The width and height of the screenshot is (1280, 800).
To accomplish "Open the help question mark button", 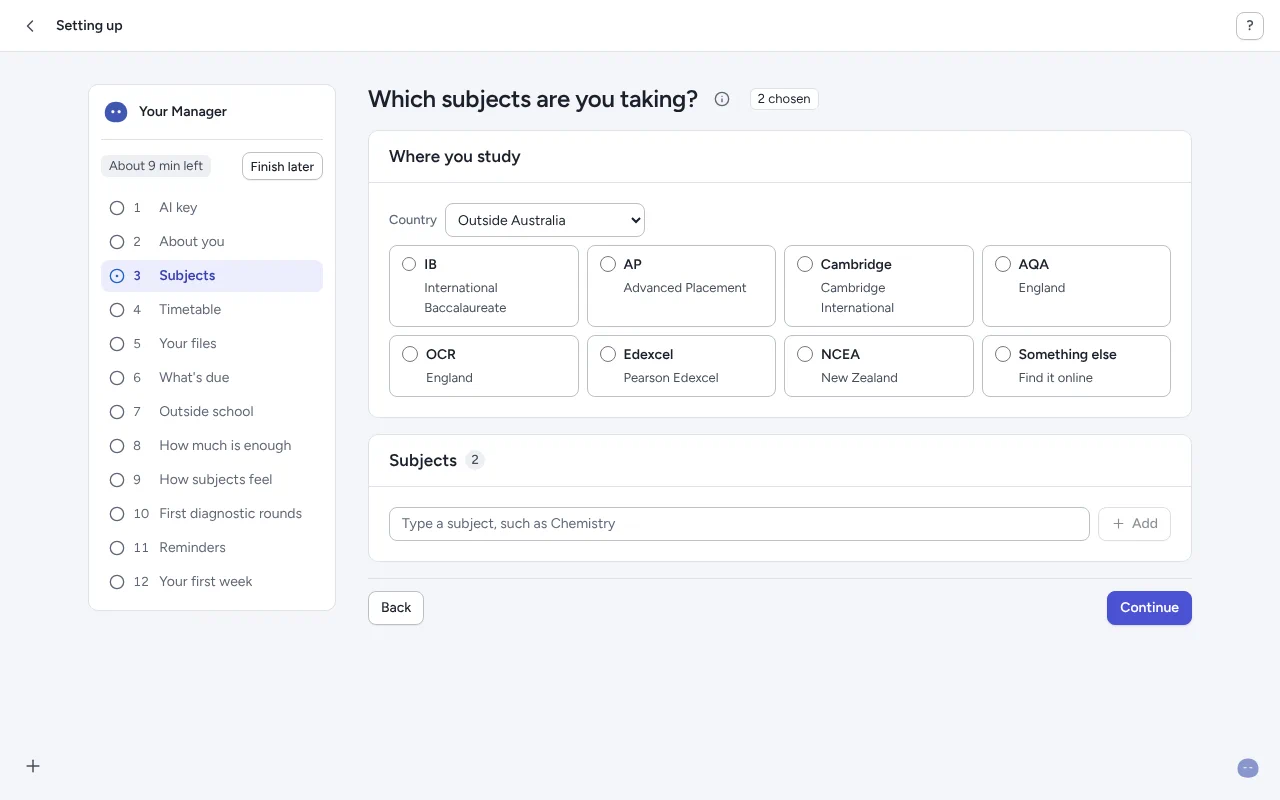I will 1250,26.
